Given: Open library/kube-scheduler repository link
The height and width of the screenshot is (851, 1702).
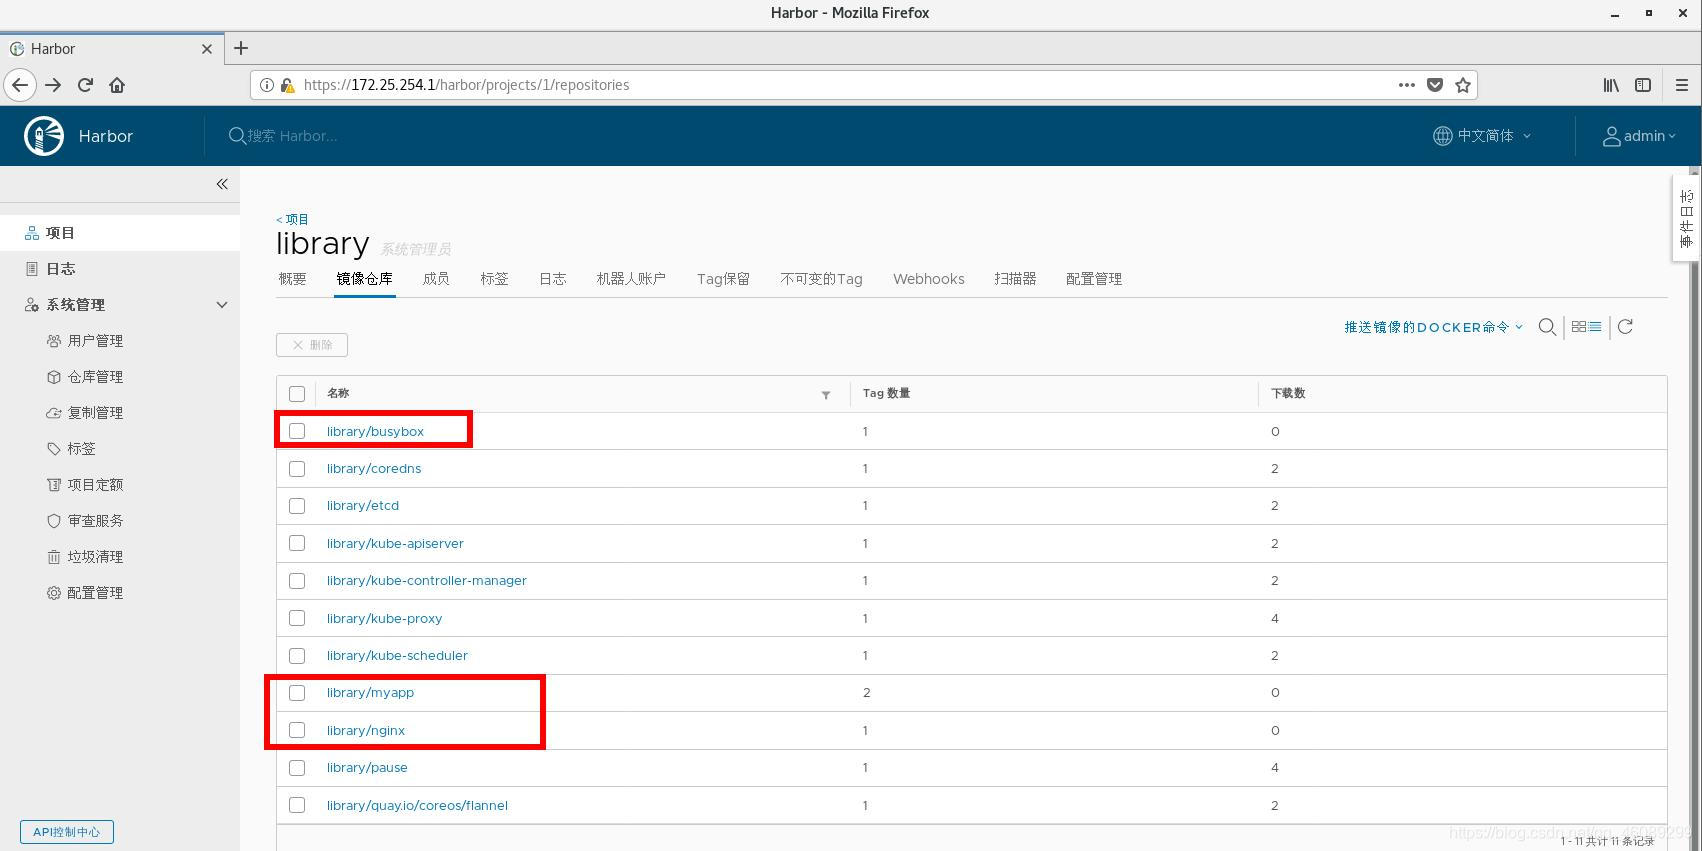Looking at the screenshot, I should (x=397, y=656).
